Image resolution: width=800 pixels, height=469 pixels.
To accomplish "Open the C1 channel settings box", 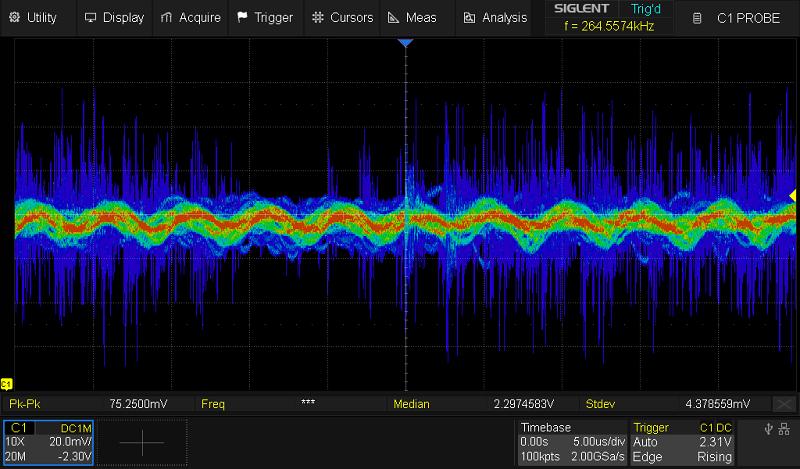I will (50, 442).
